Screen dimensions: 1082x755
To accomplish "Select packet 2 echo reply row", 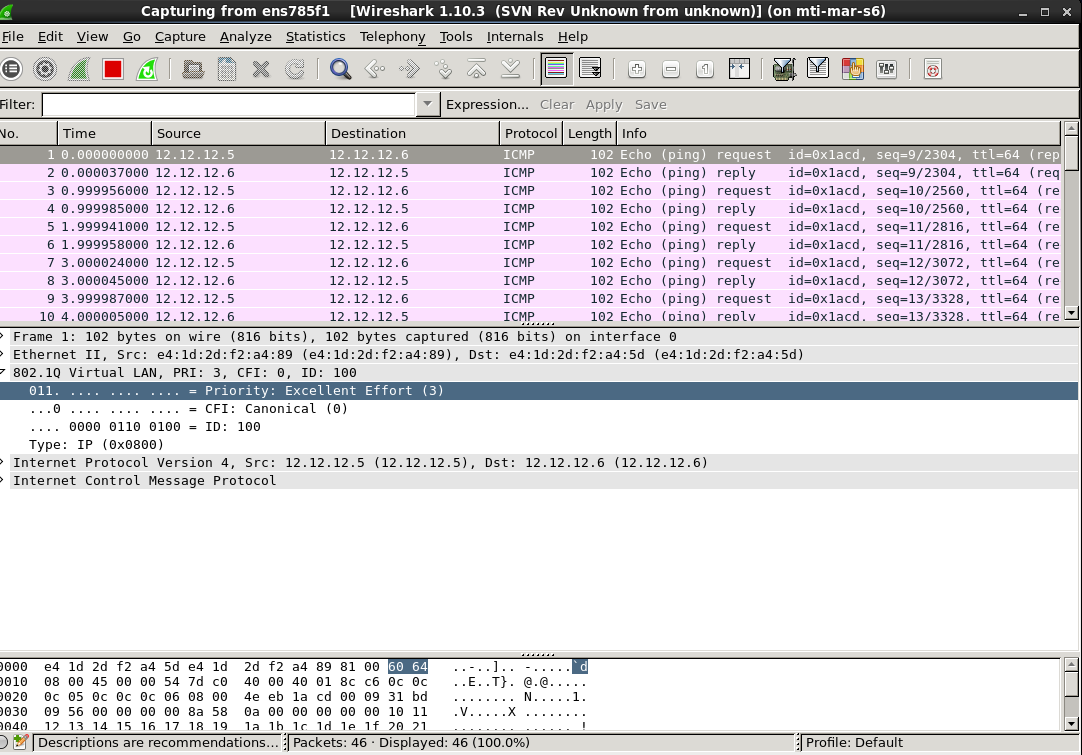I will 530,173.
